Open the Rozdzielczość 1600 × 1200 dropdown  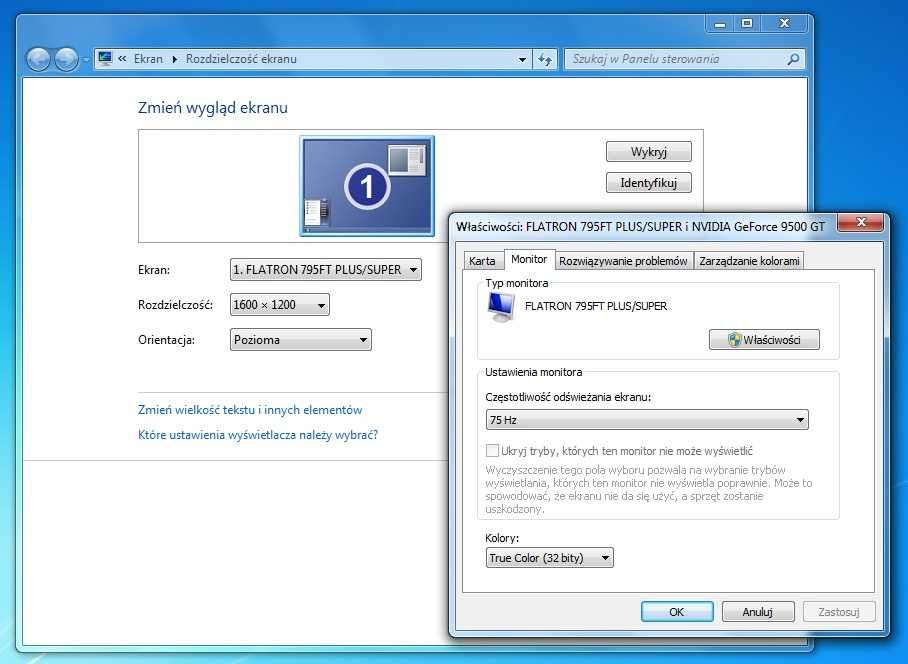pos(280,305)
